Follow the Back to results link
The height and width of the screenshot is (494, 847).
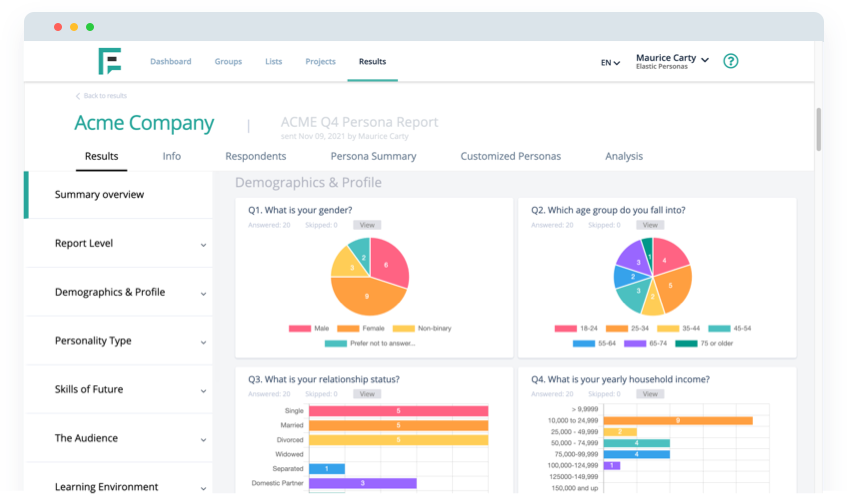point(105,96)
